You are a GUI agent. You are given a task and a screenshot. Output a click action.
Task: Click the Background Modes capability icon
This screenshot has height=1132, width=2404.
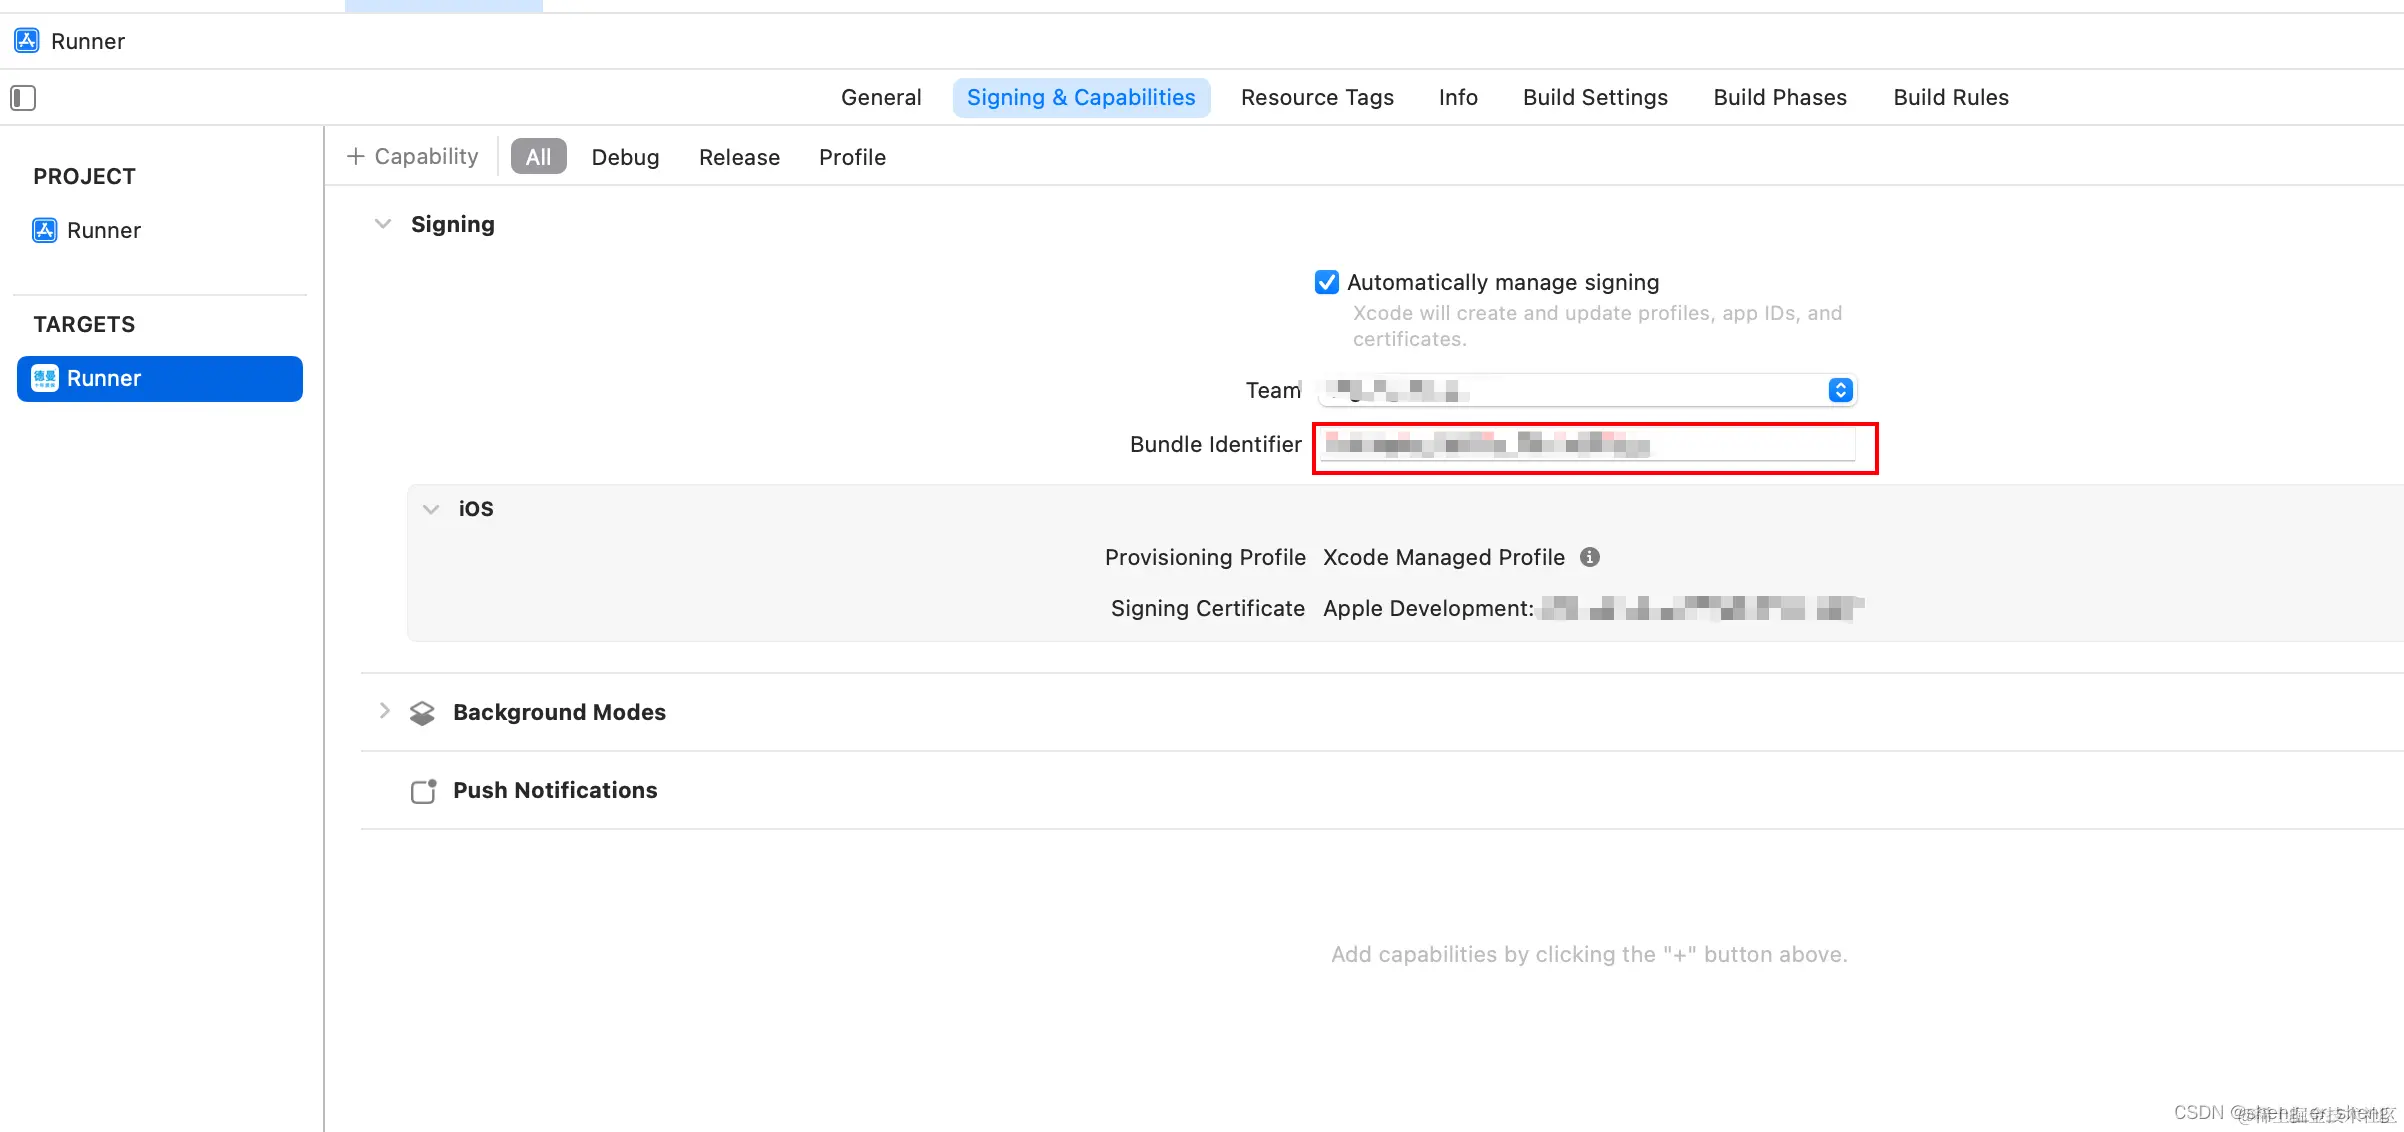tap(422, 713)
